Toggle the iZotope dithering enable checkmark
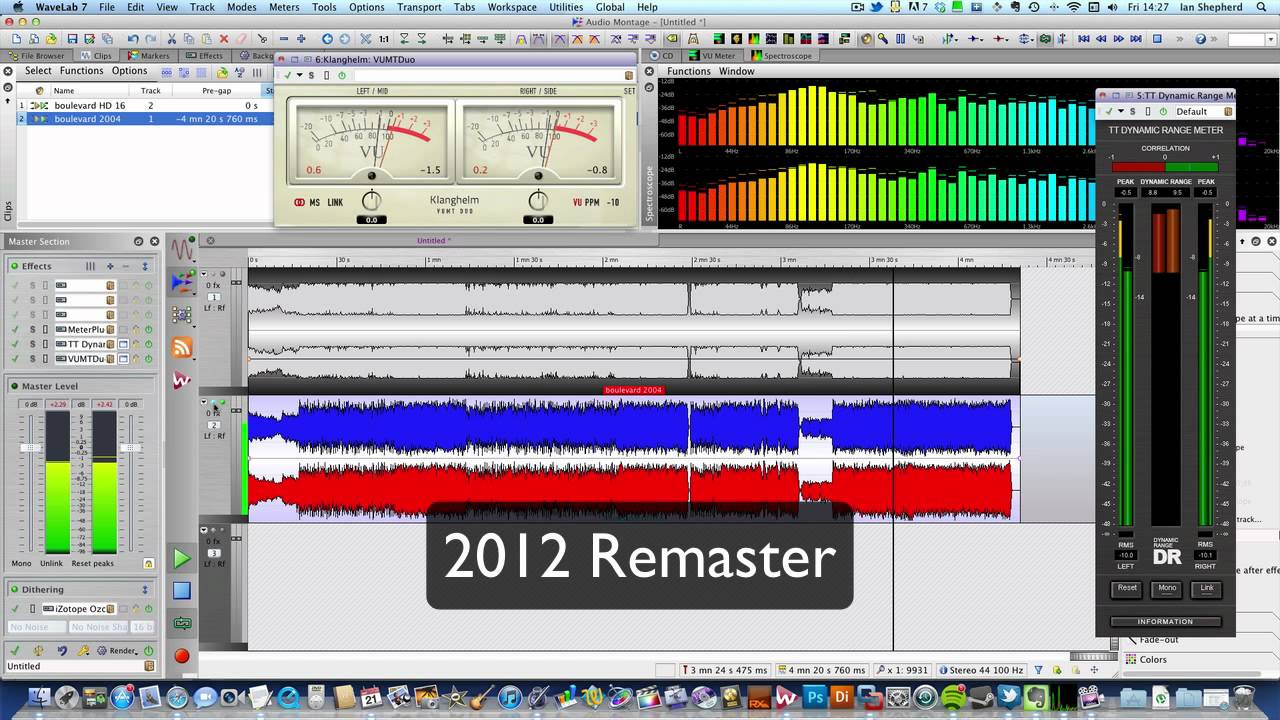Screen dimensions: 1280x720 [x=15, y=609]
